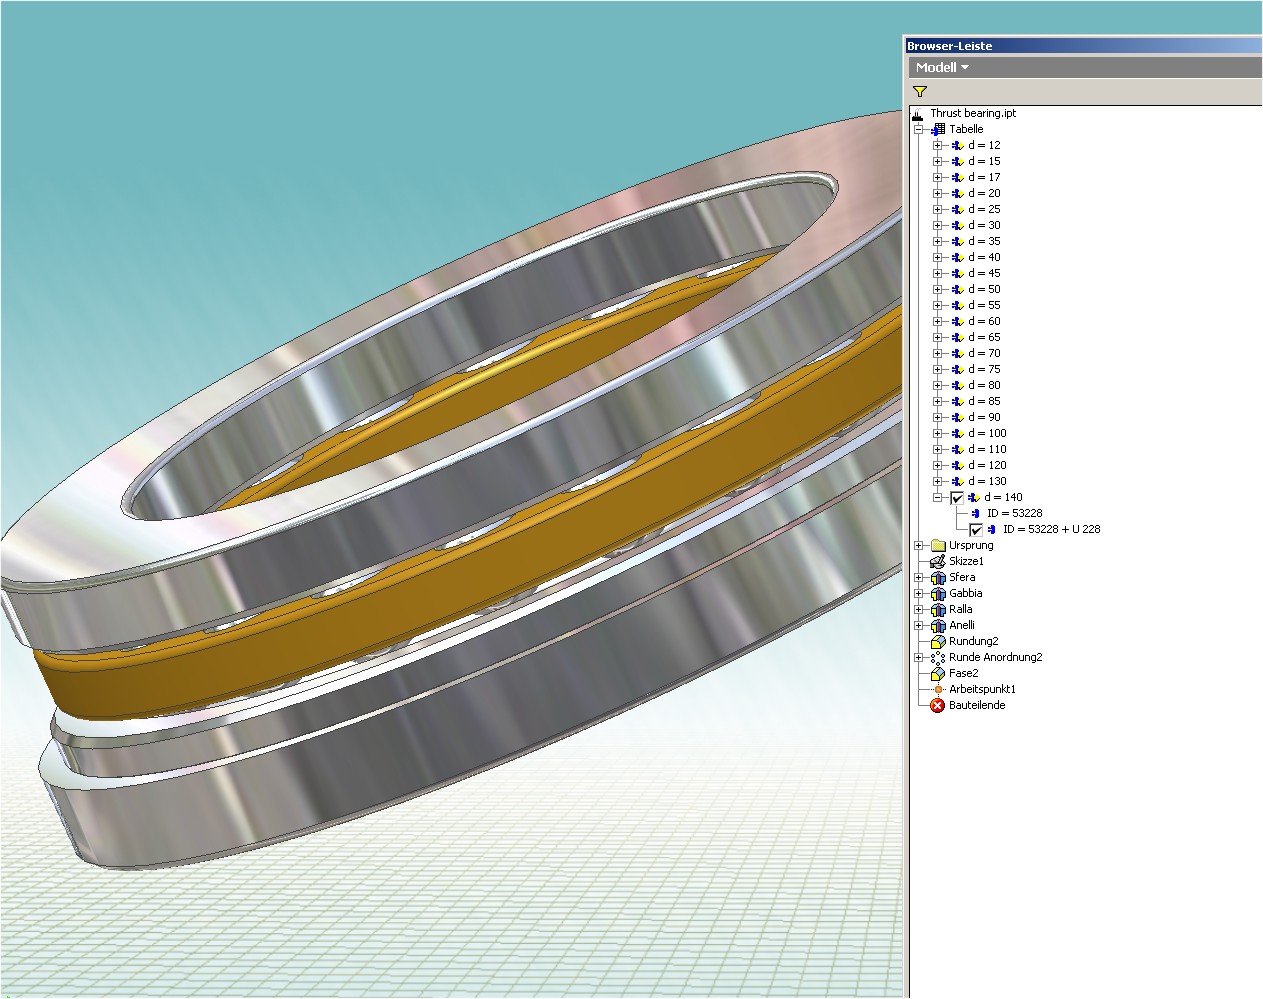The image size is (1263, 999).
Task: Click the Ursprung folder icon
Action: point(938,545)
